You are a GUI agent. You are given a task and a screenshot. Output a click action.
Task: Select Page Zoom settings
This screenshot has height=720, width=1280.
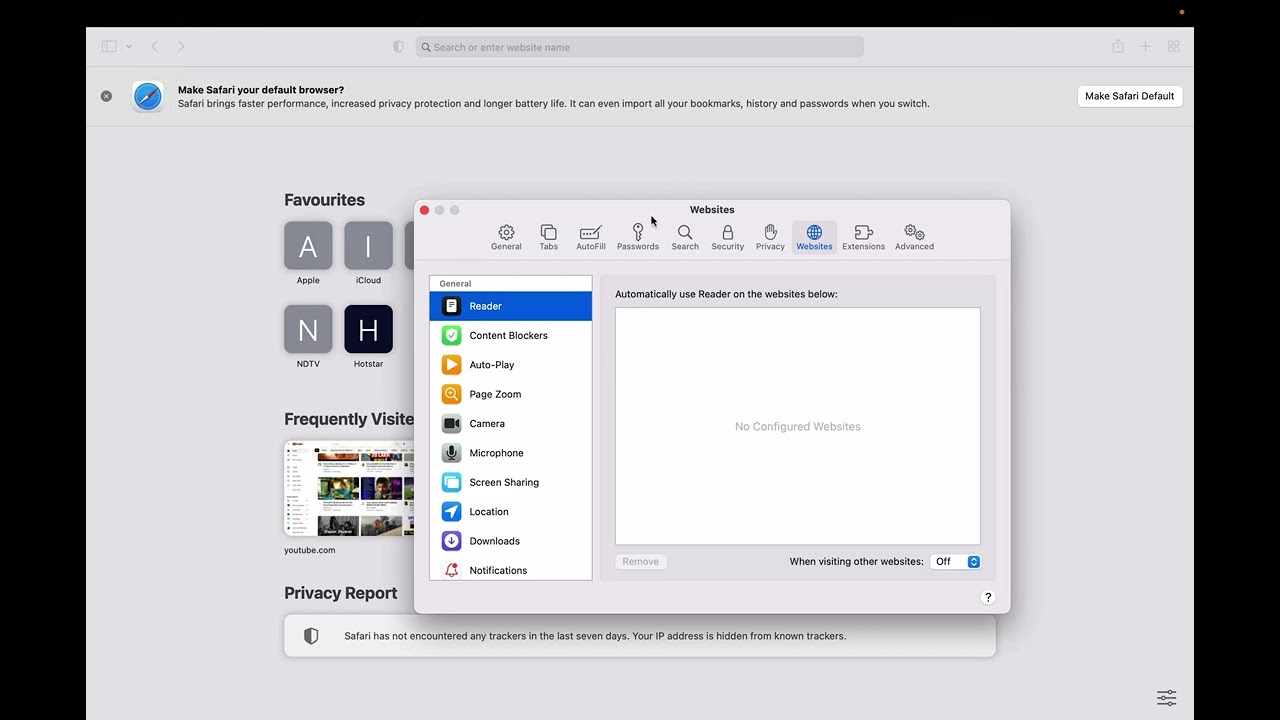pos(510,394)
